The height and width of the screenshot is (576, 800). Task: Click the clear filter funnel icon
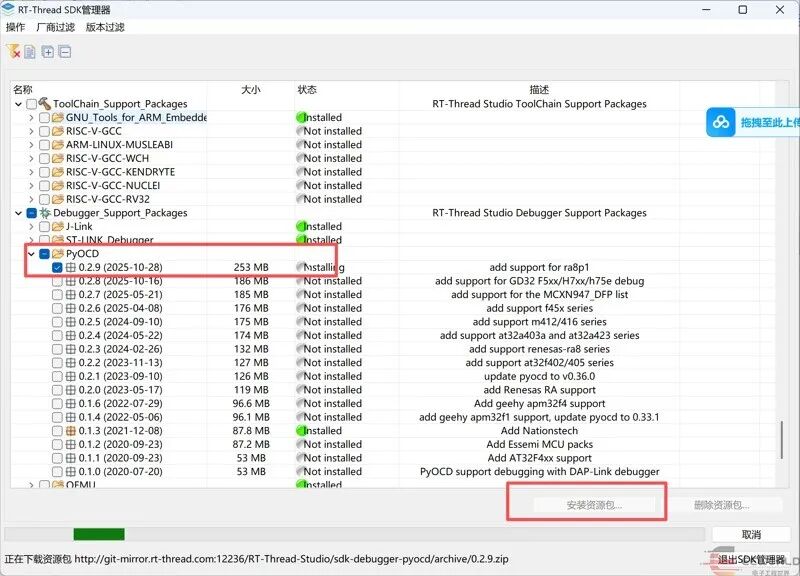[13, 51]
